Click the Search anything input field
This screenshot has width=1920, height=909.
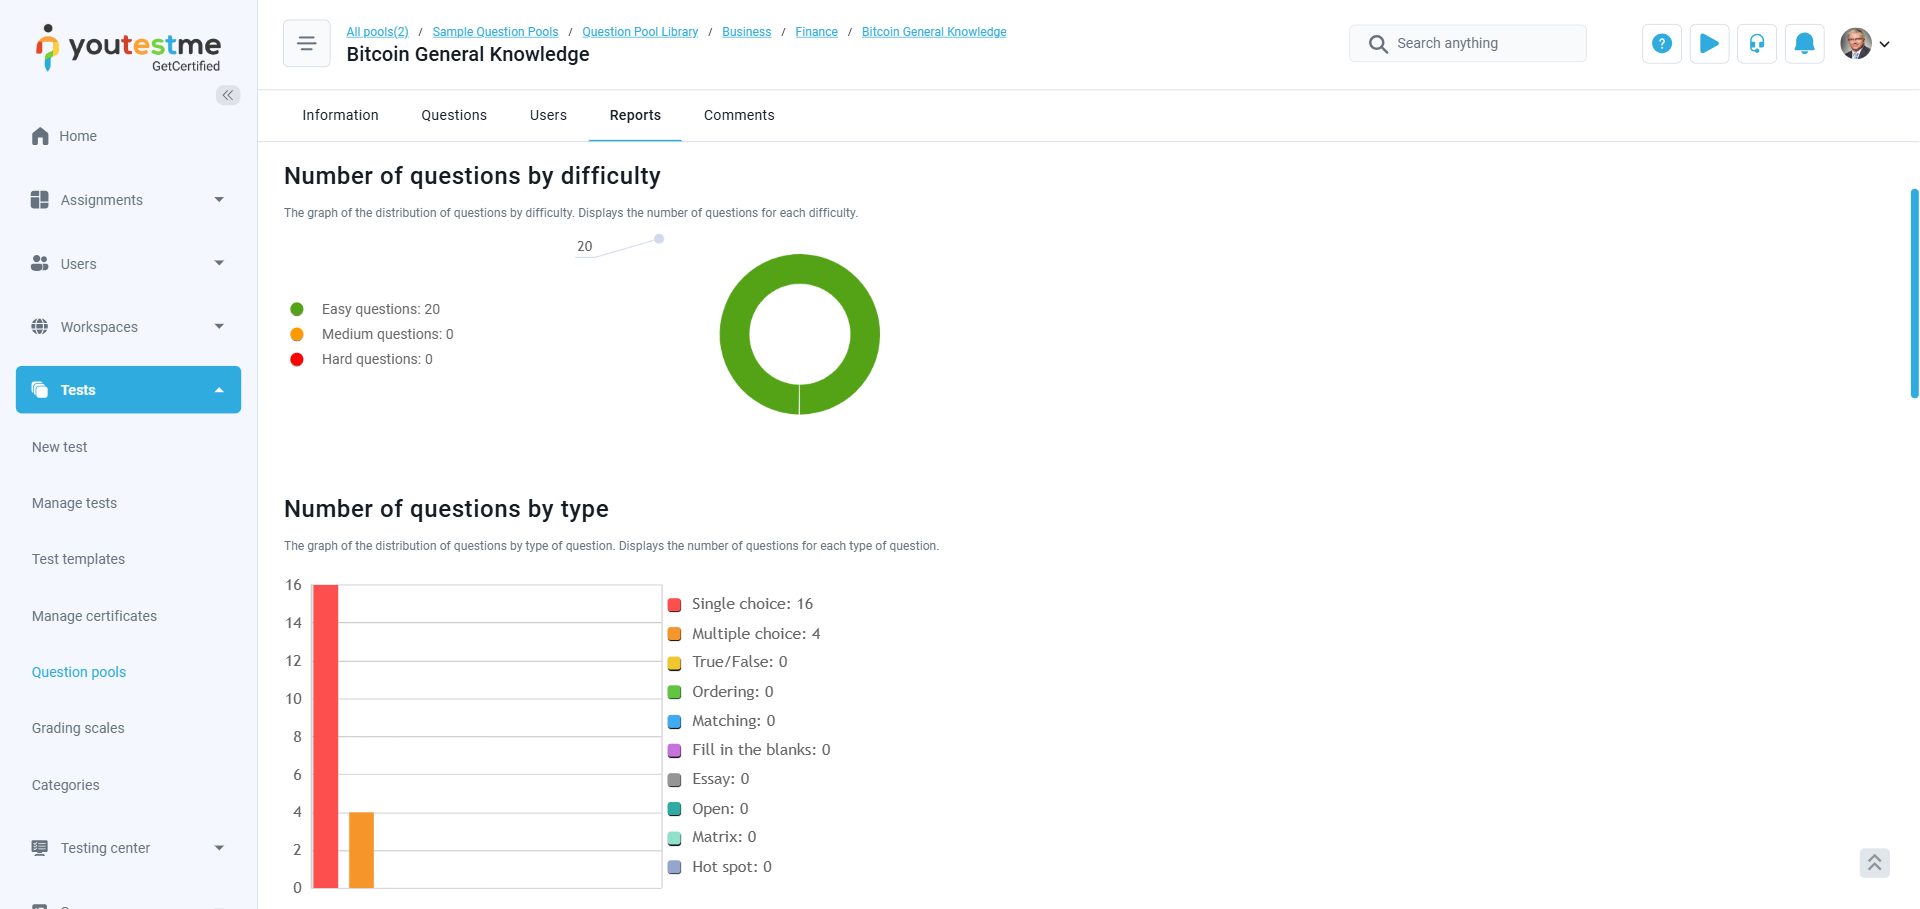click(1468, 44)
